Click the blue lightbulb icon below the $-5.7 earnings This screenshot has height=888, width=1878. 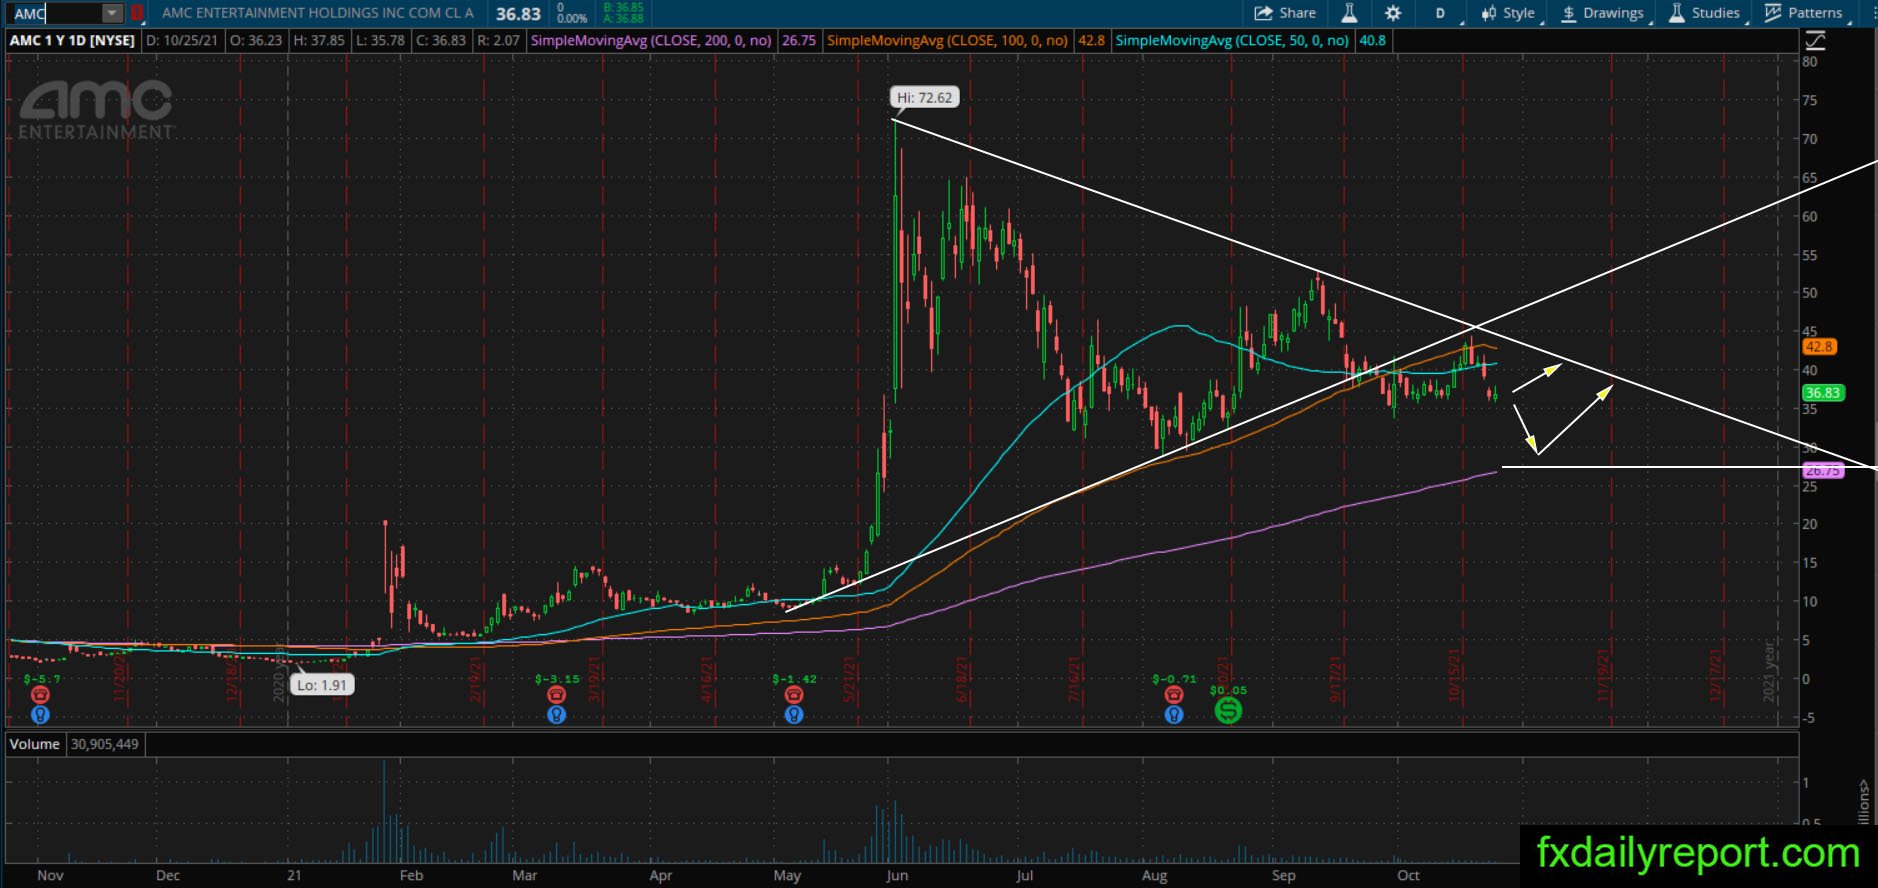tap(40, 715)
